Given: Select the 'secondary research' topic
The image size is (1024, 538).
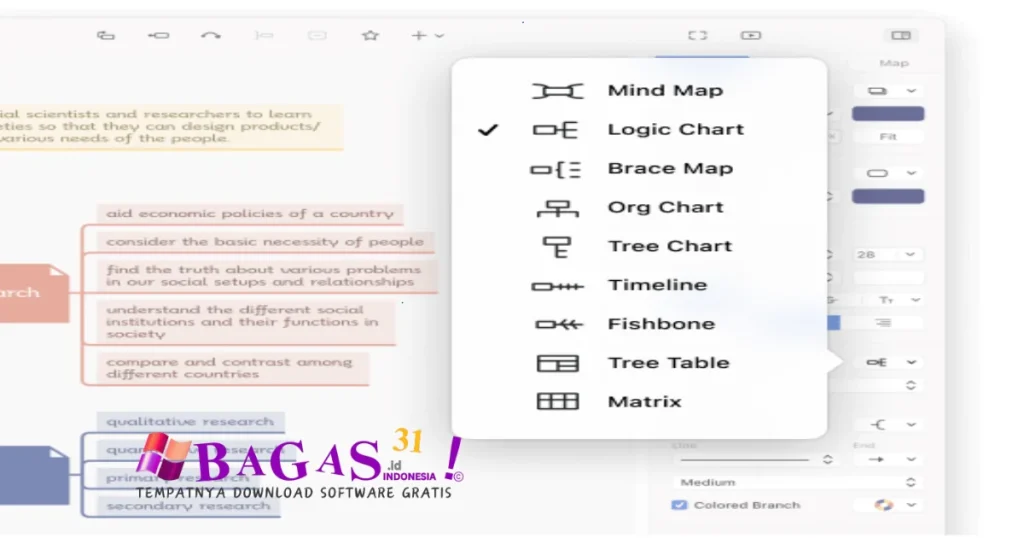Looking at the screenshot, I should click(188, 506).
